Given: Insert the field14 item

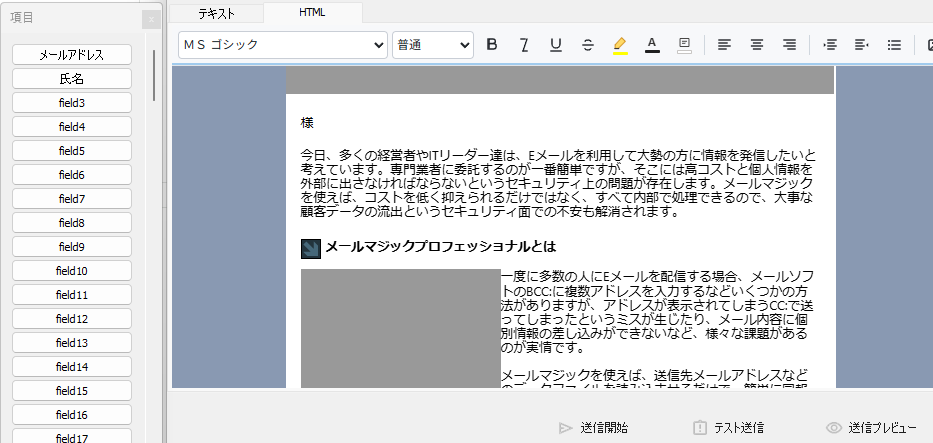Looking at the screenshot, I should pos(71,367).
